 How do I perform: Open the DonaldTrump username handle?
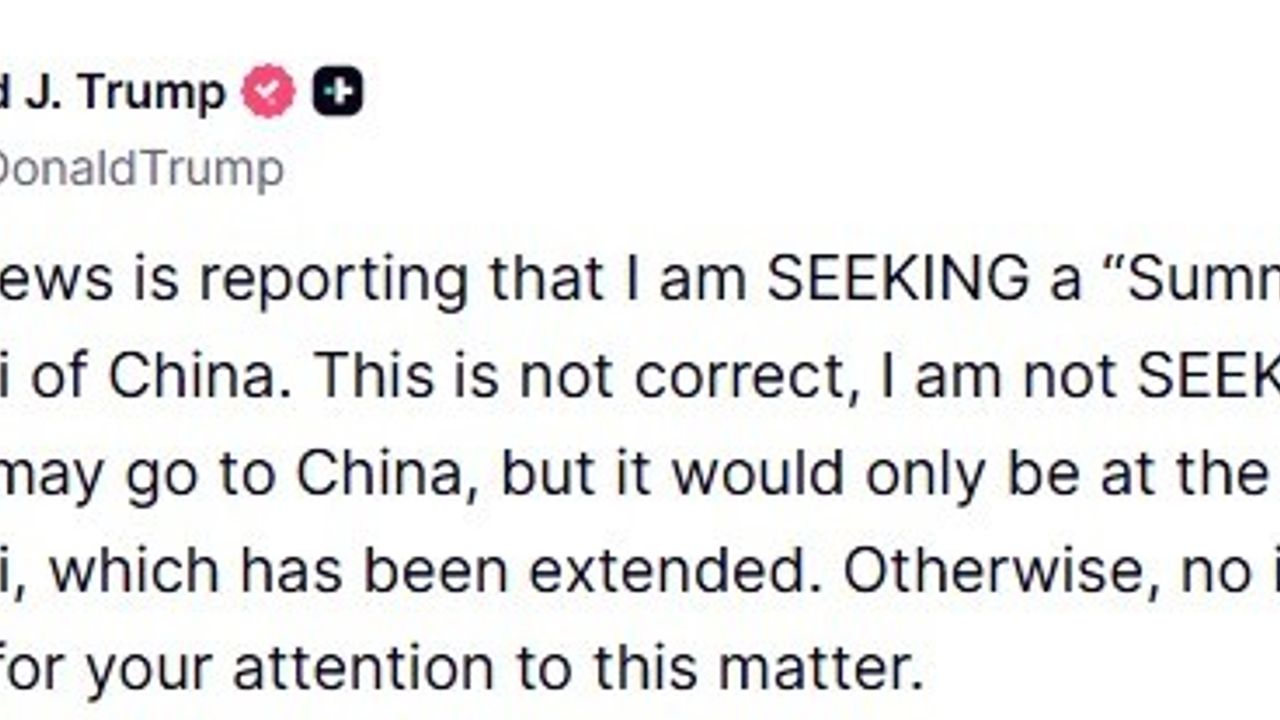[x=140, y=170]
